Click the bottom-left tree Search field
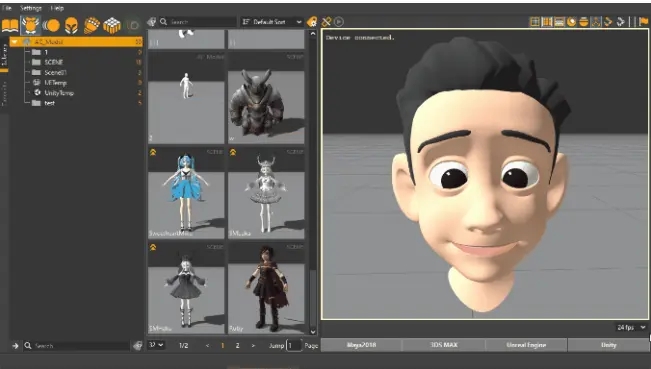 click(77, 345)
